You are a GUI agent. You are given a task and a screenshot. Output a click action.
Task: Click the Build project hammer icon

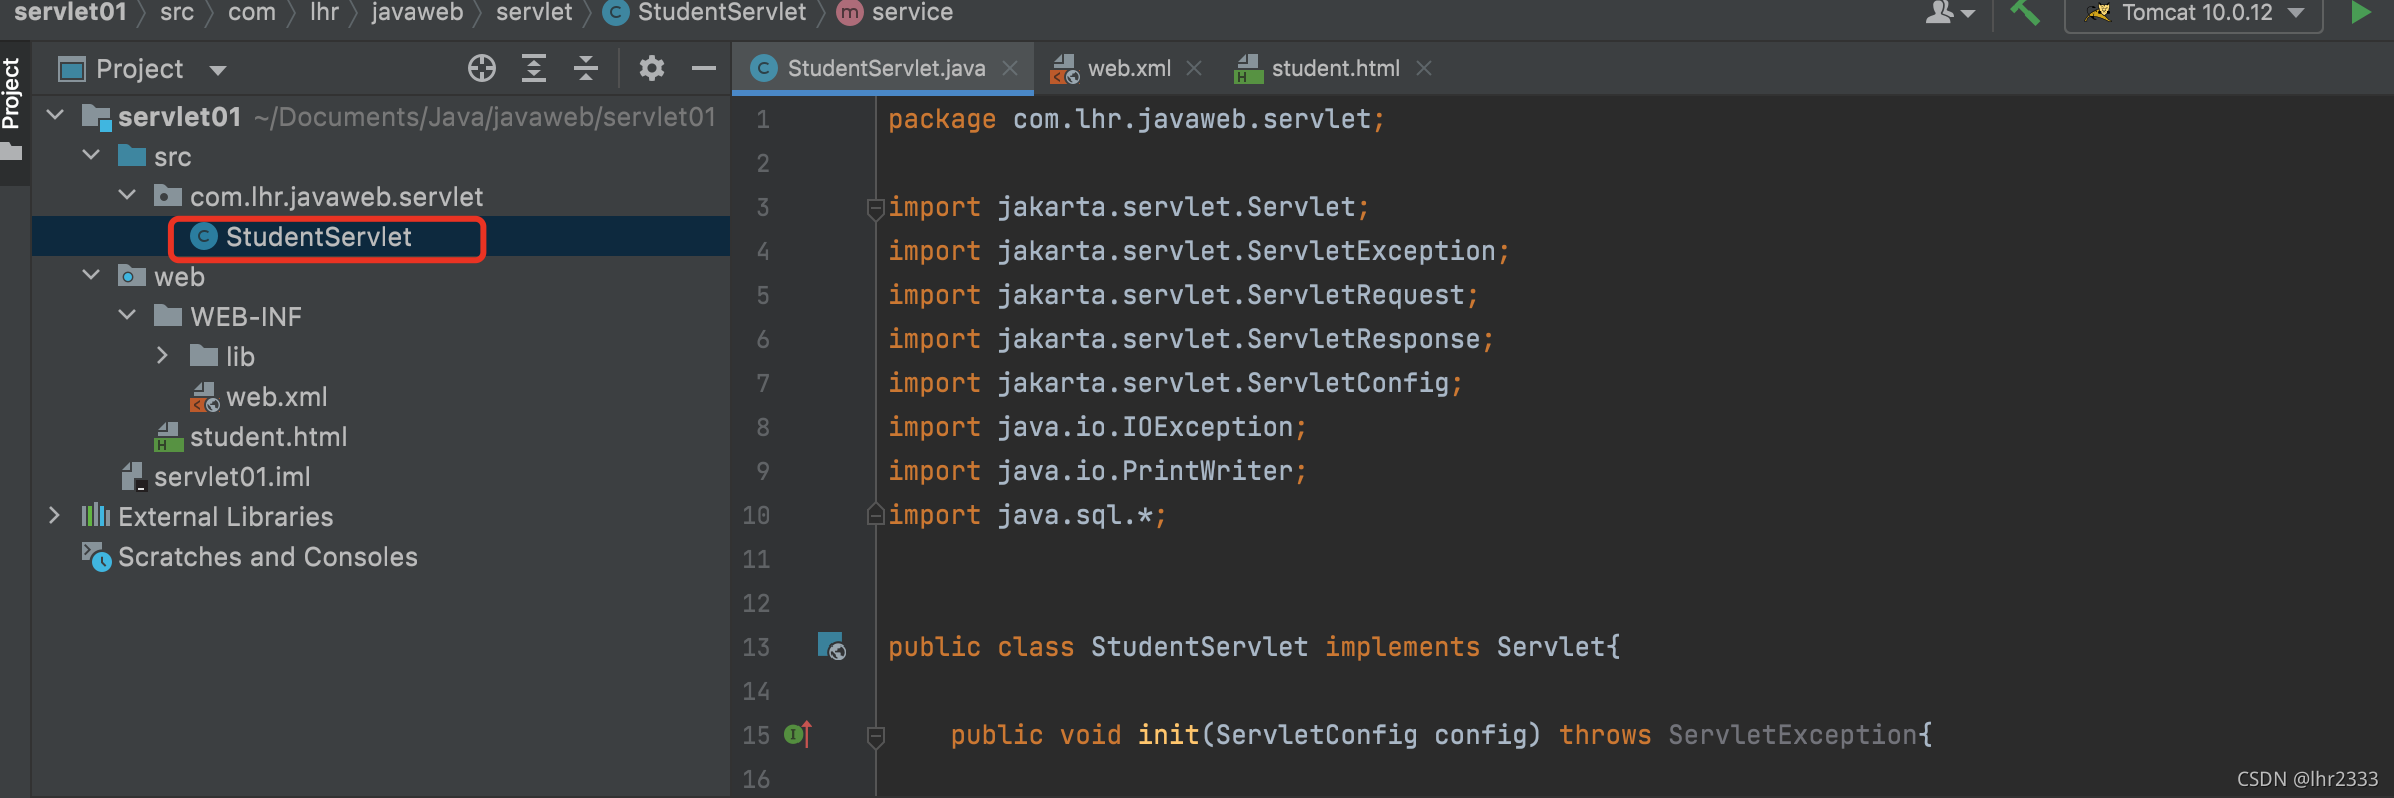[2025, 13]
